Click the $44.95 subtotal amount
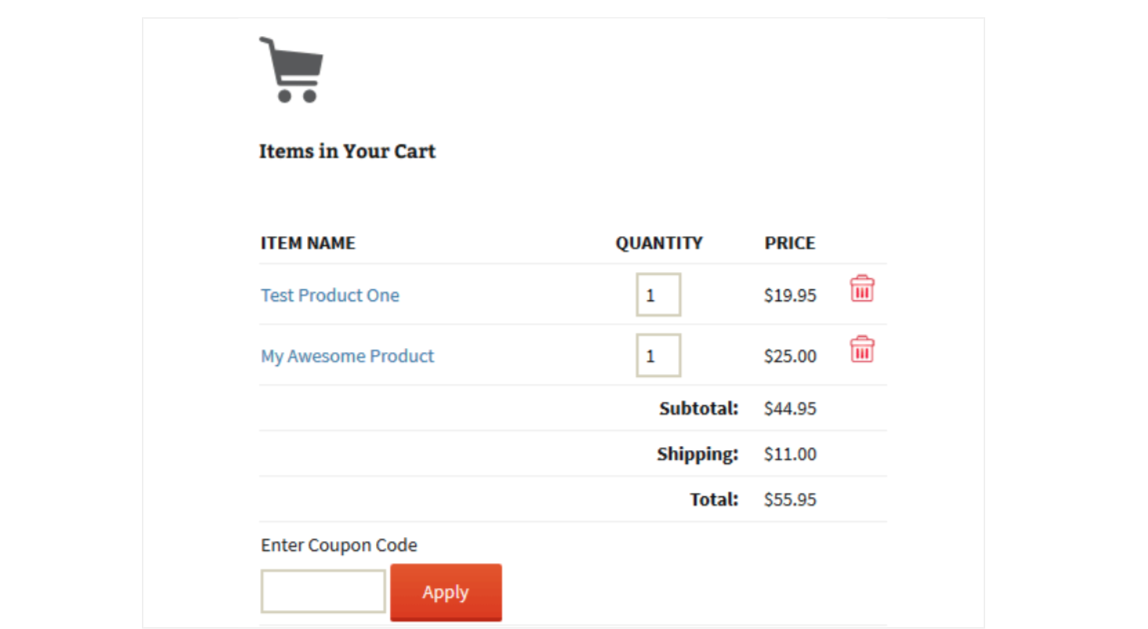 pos(790,408)
